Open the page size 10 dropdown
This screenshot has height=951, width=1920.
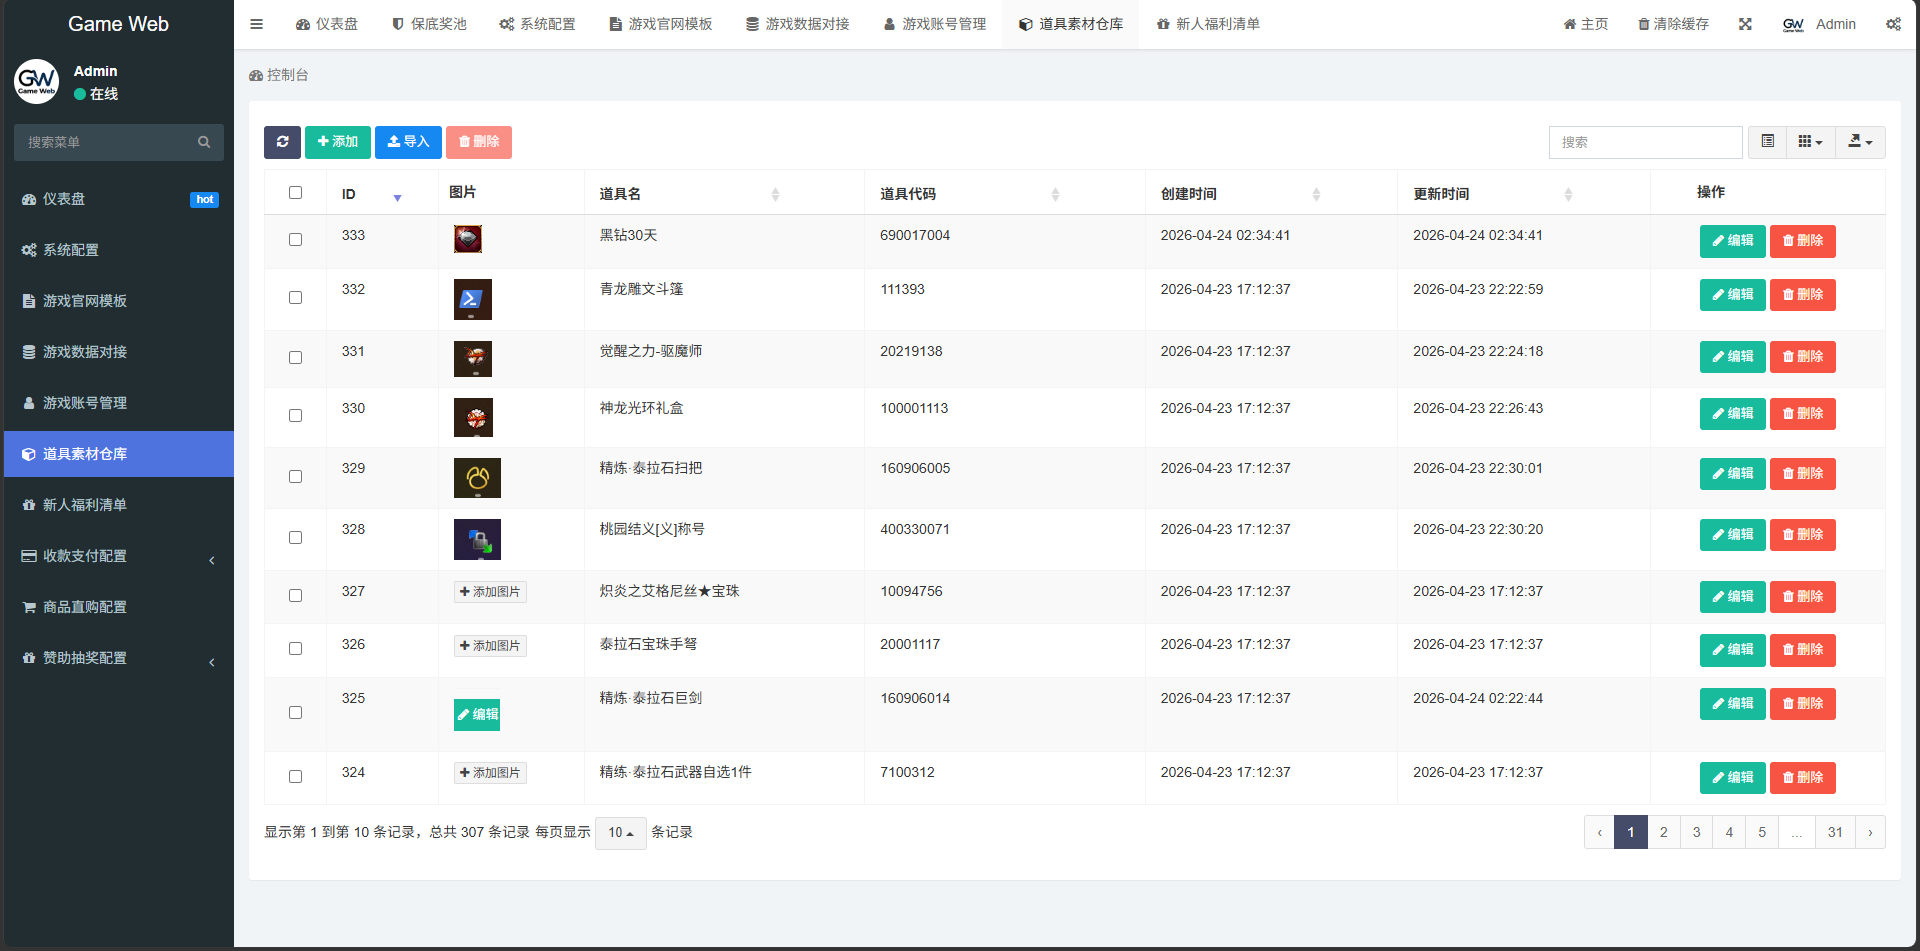point(620,833)
